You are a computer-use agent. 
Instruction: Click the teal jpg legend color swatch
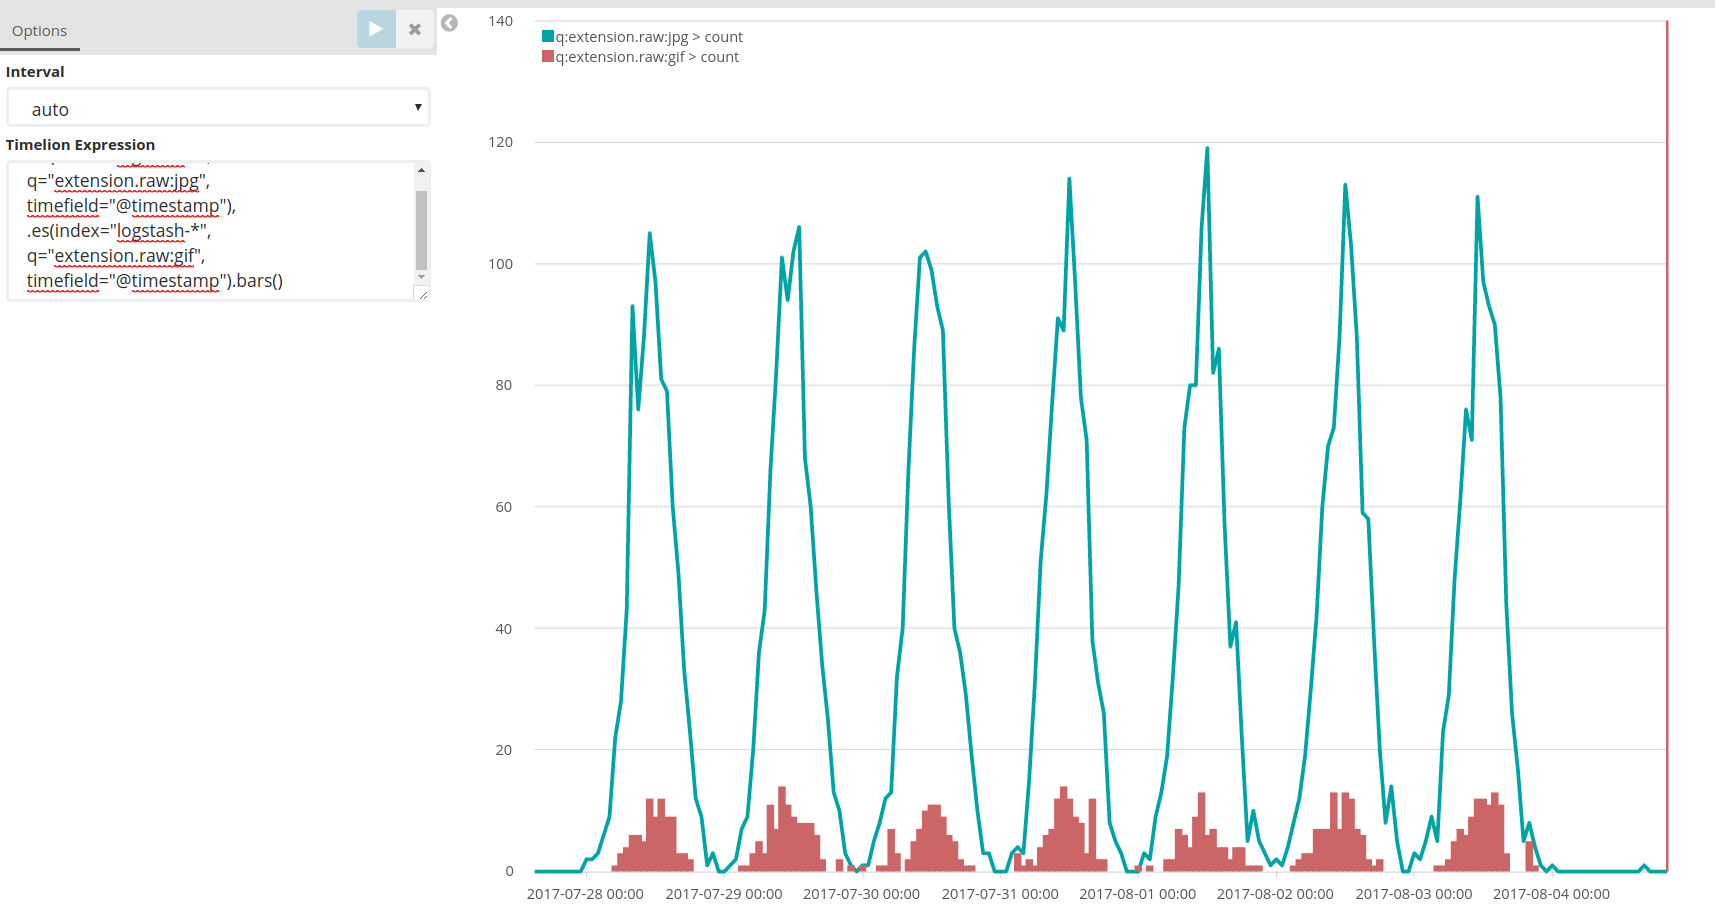[548, 36]
